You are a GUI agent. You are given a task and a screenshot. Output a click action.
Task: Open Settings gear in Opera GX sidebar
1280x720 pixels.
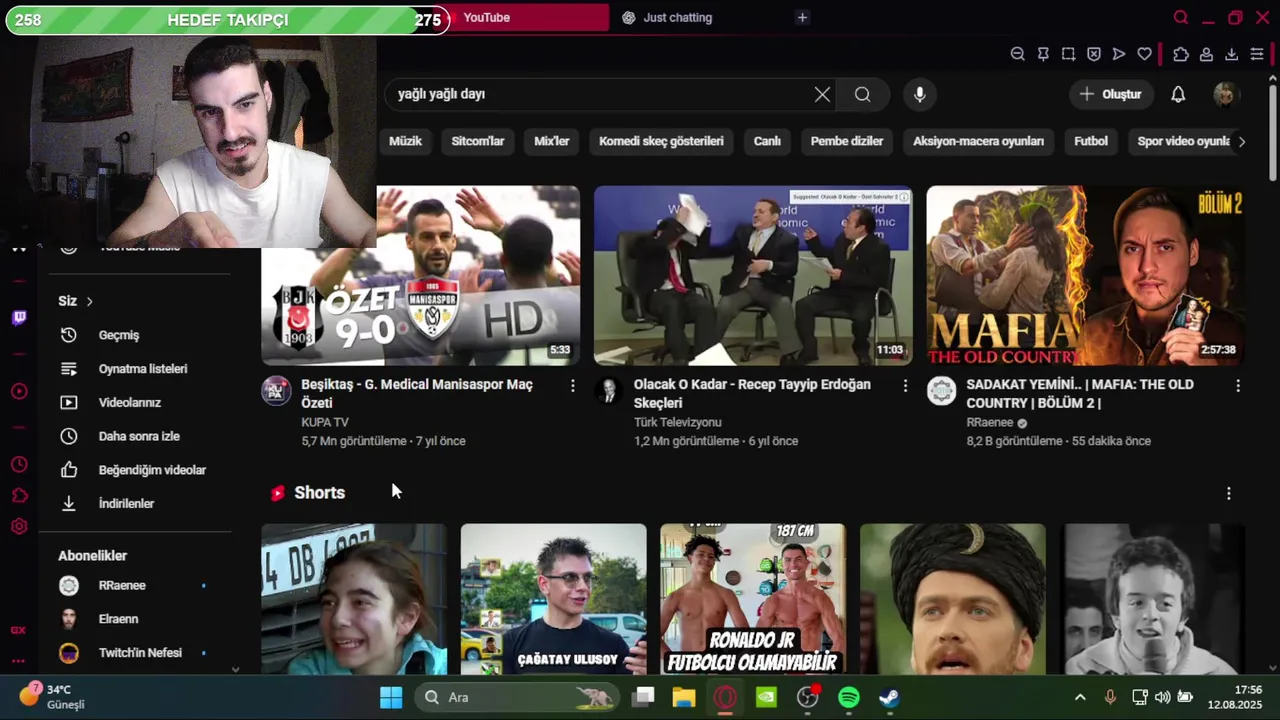[x=19, y=526]
